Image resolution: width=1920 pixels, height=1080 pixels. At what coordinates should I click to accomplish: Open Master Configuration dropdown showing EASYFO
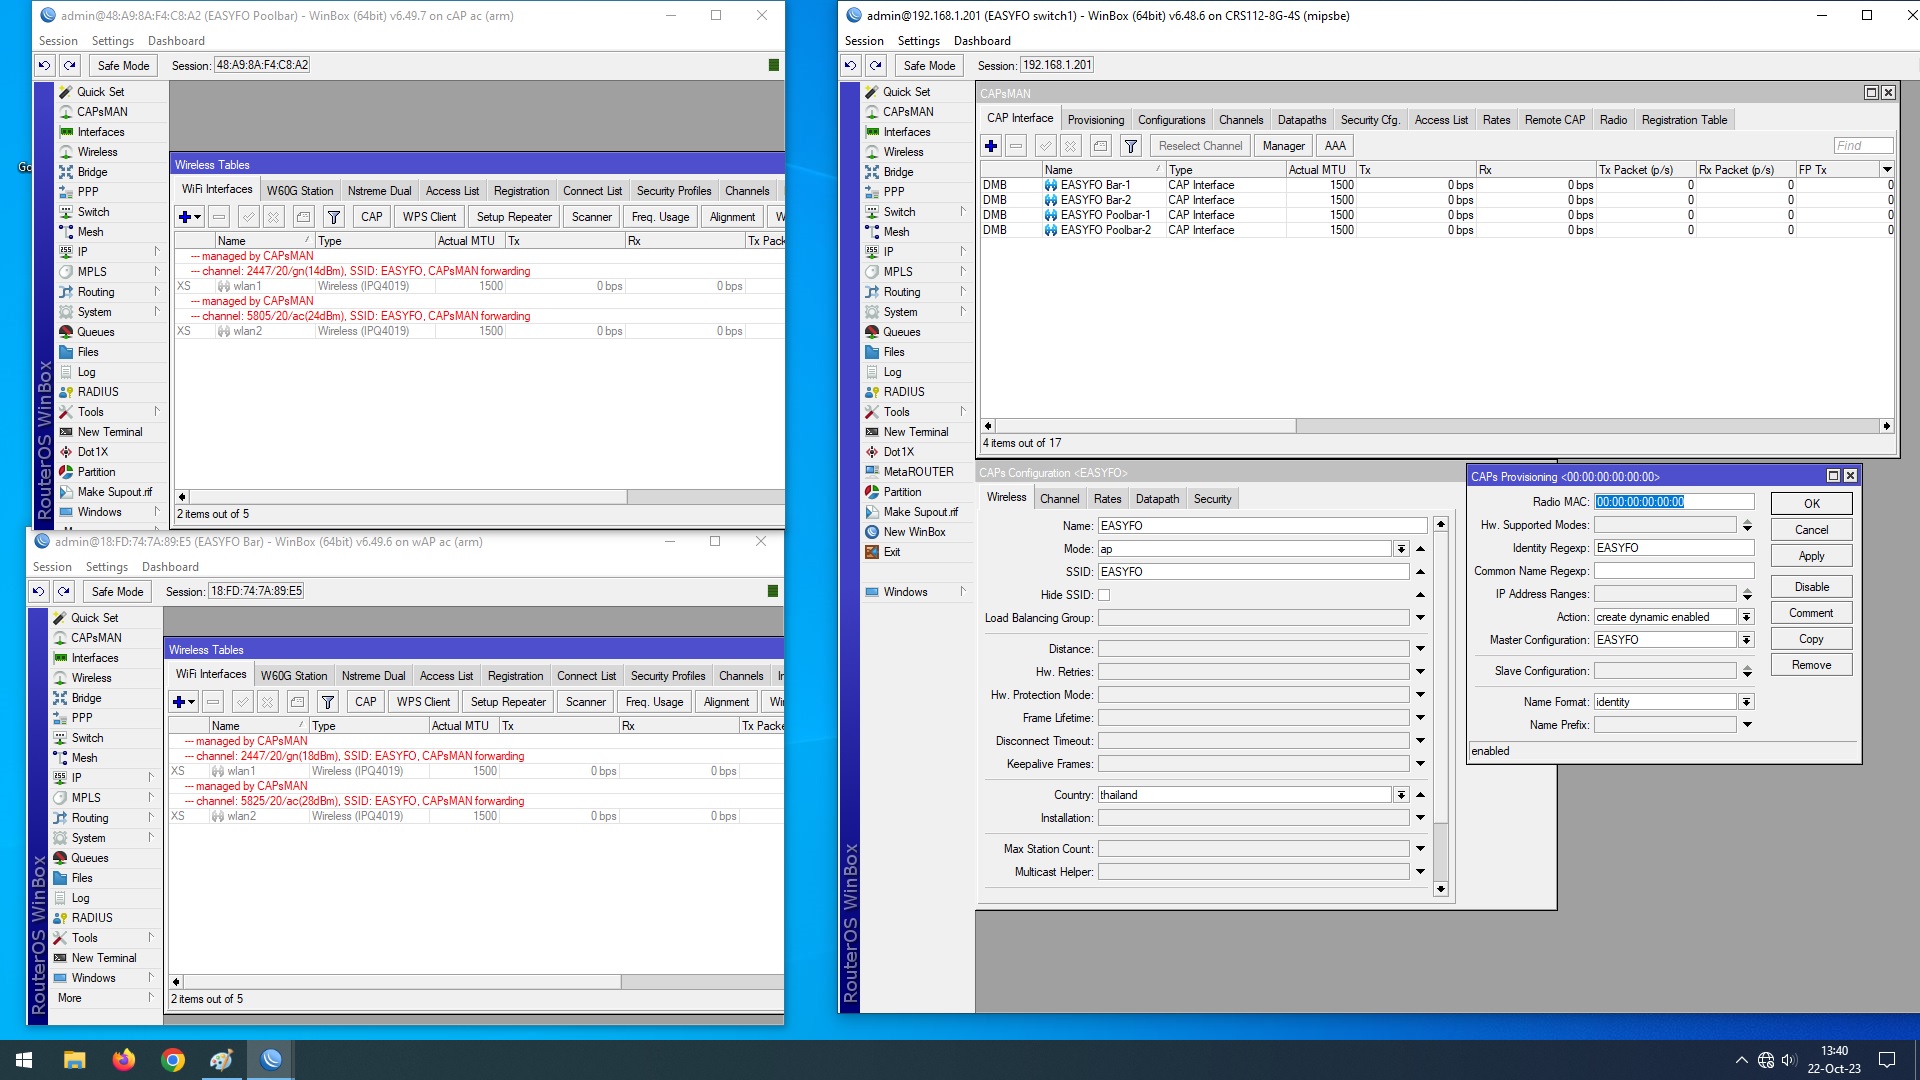[1746, 640]
